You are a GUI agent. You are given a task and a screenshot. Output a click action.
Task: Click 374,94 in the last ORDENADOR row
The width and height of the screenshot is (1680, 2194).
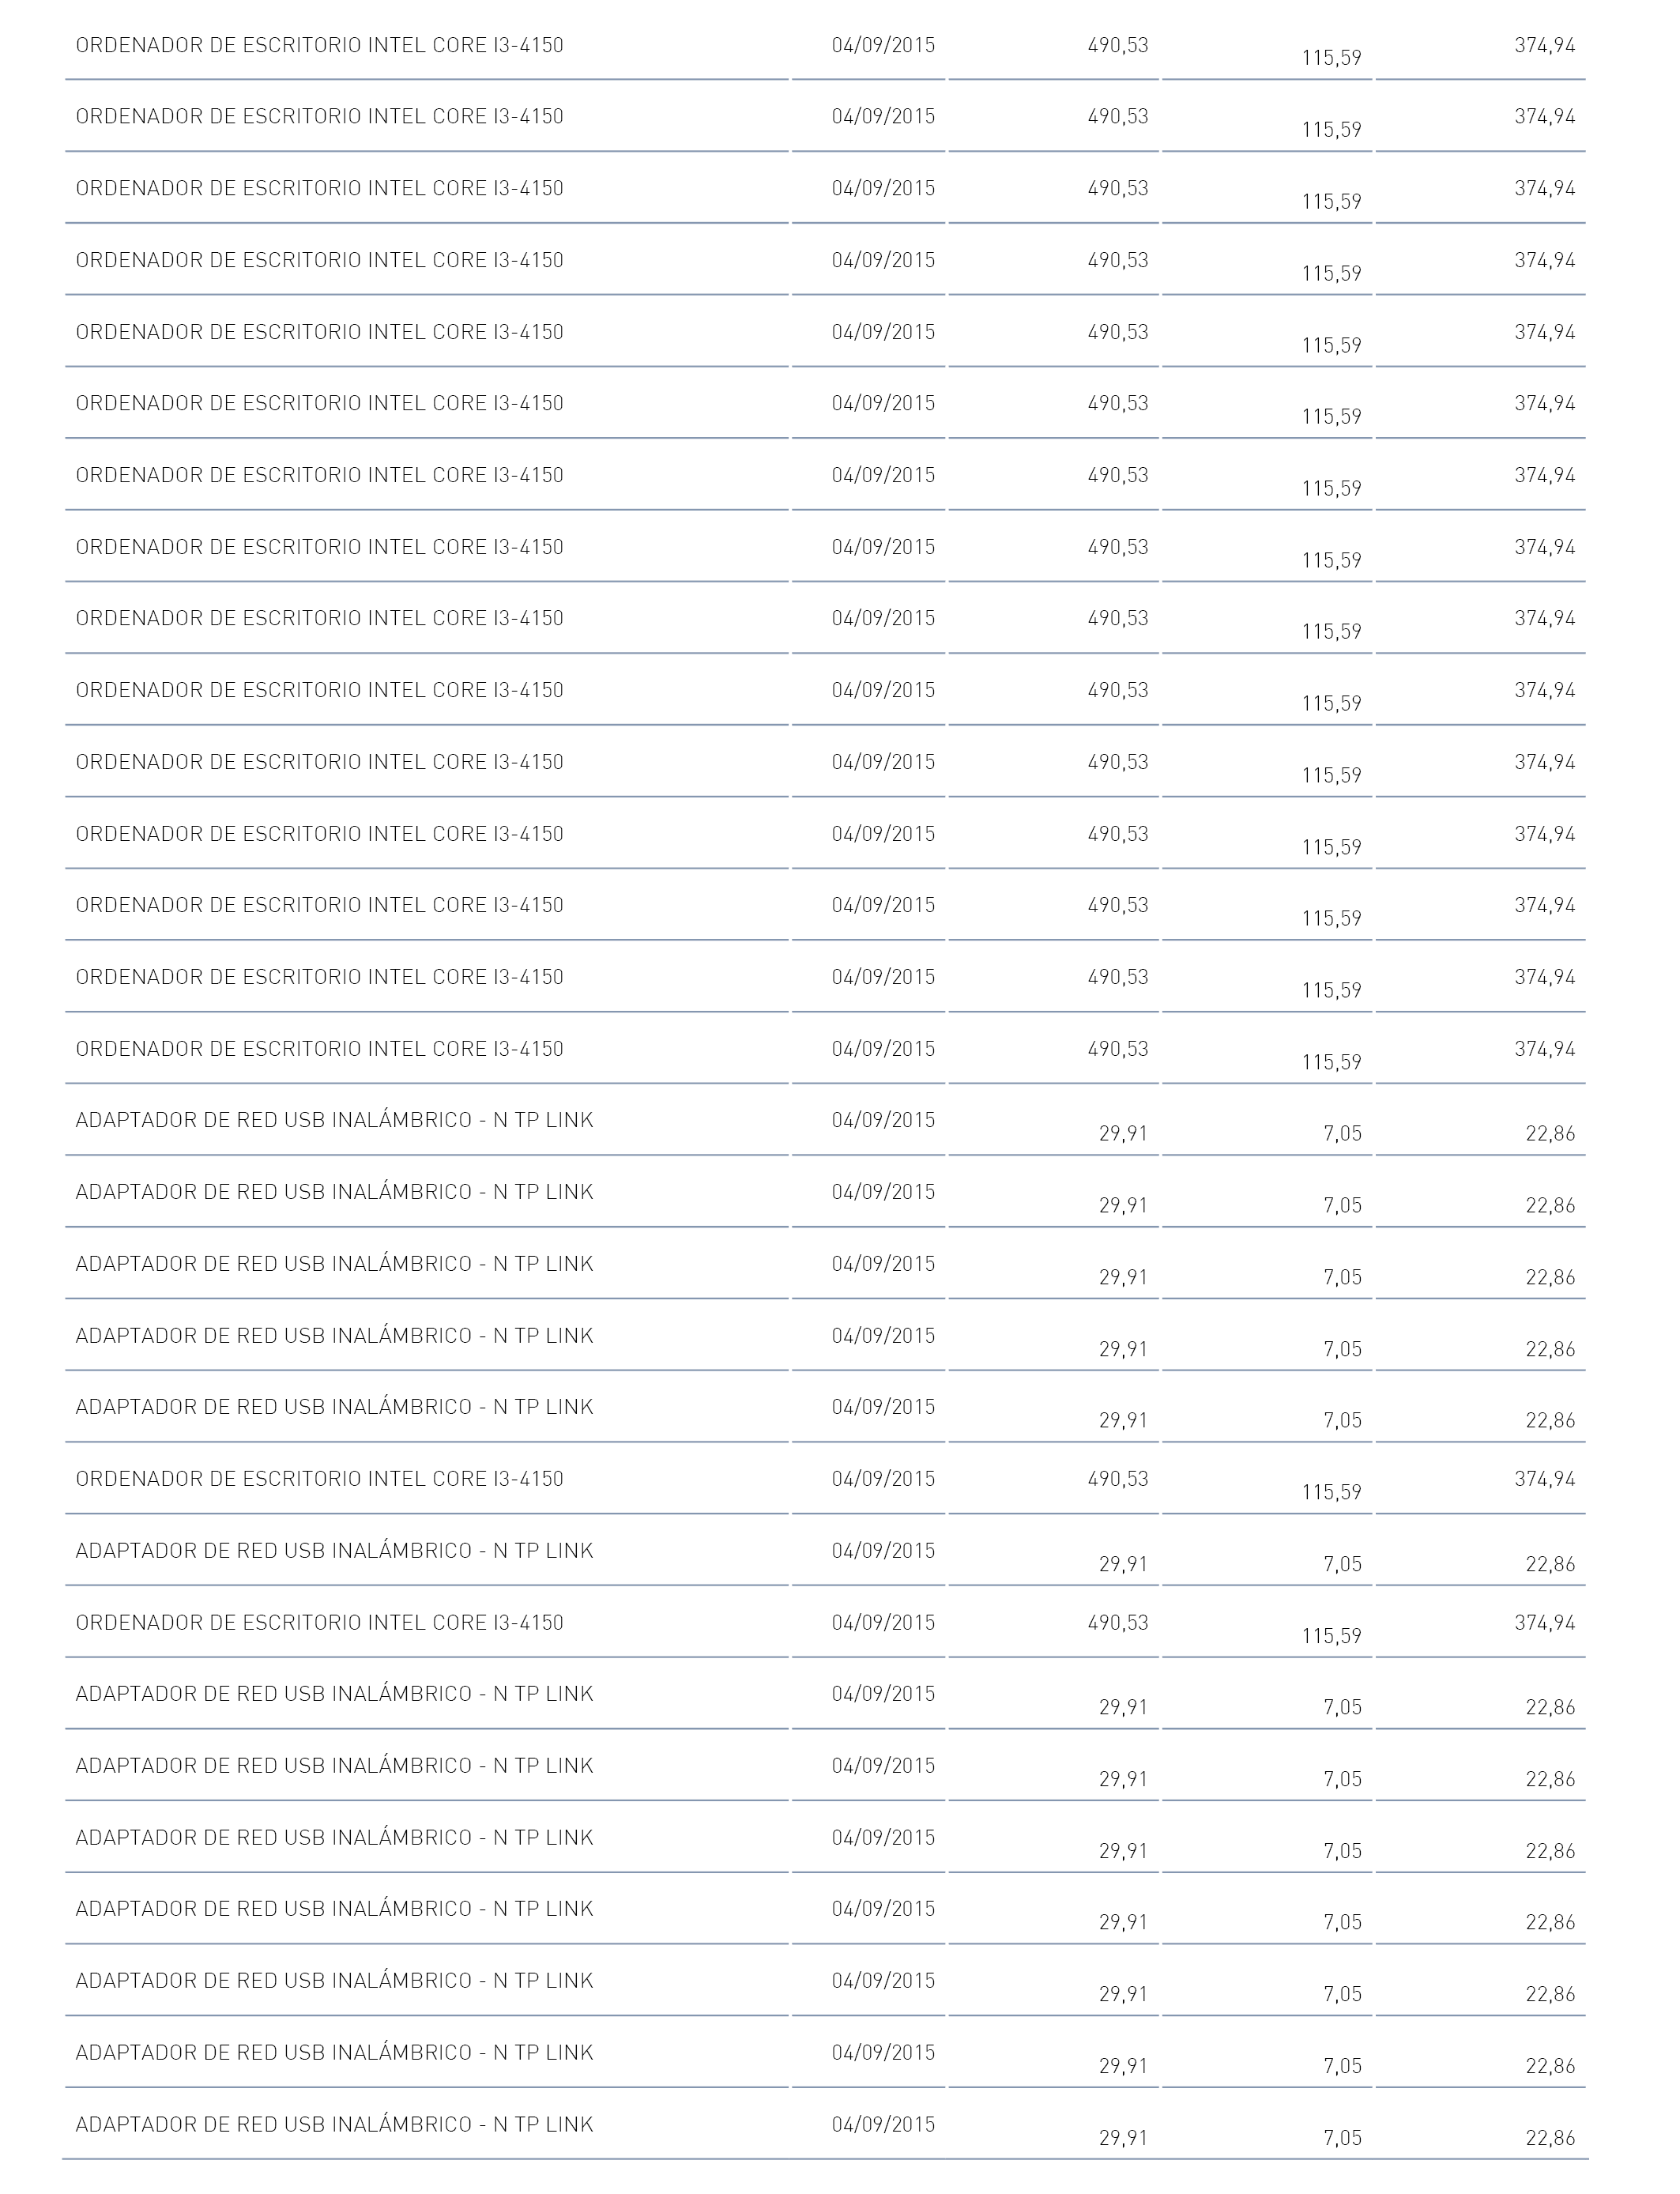[1545, 1622]
